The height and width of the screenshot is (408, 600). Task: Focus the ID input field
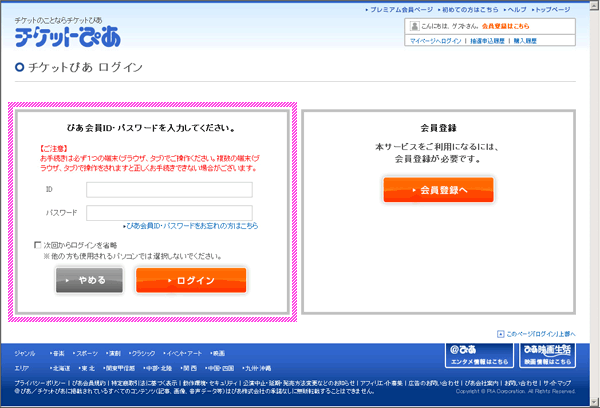pos(169,190)
